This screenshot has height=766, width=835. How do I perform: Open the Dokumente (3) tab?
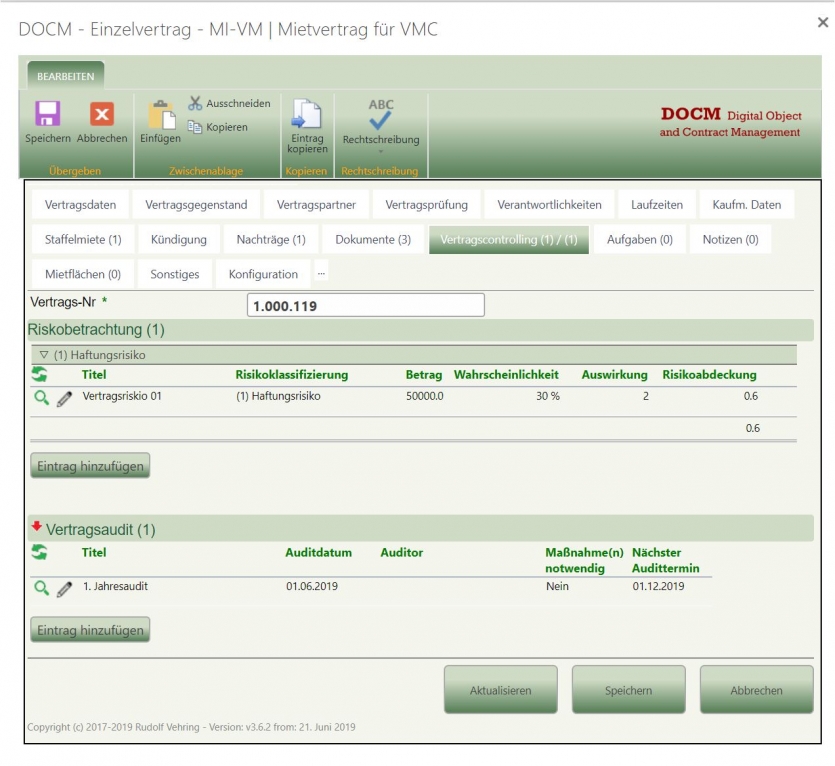[x=373, y=239]
